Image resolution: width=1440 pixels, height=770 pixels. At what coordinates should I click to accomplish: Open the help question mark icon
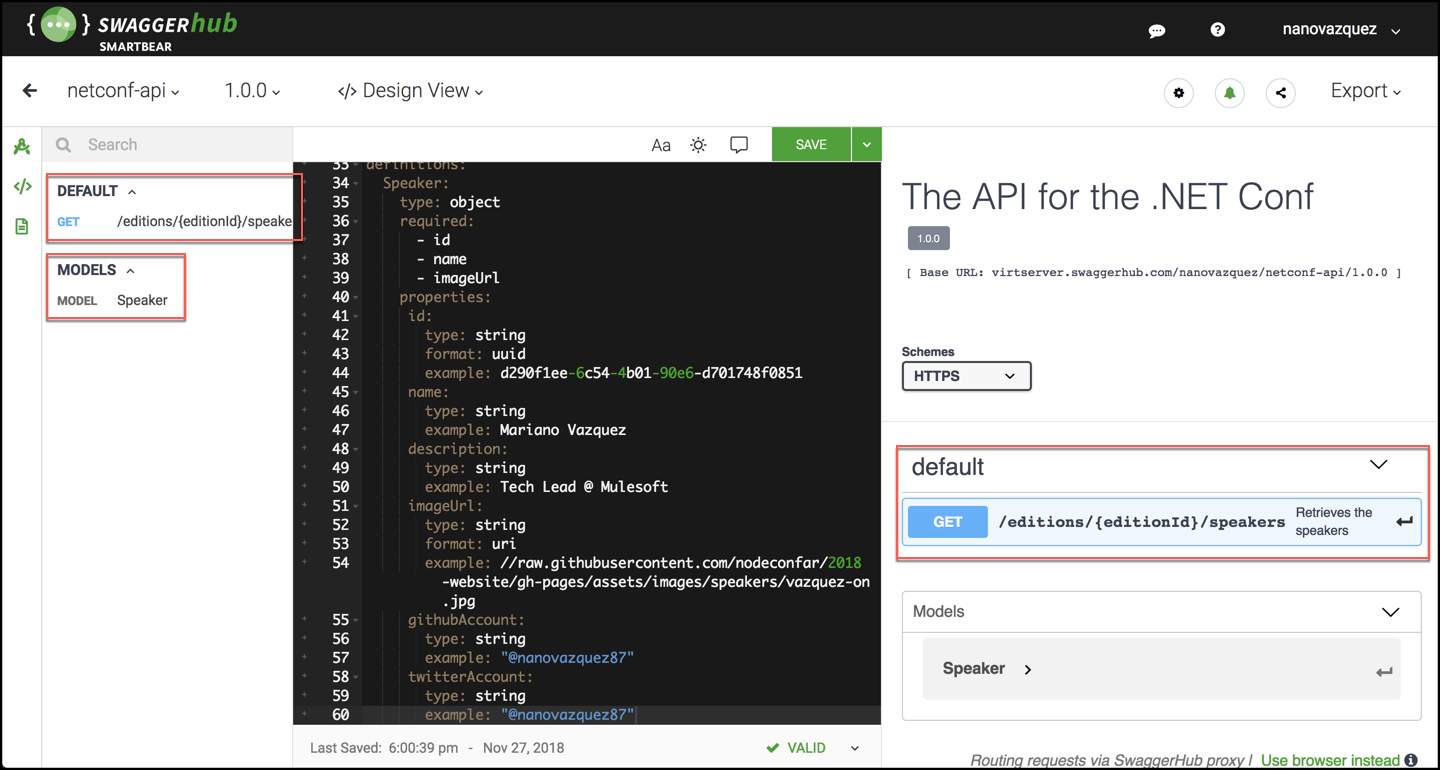coord(1217,29)
